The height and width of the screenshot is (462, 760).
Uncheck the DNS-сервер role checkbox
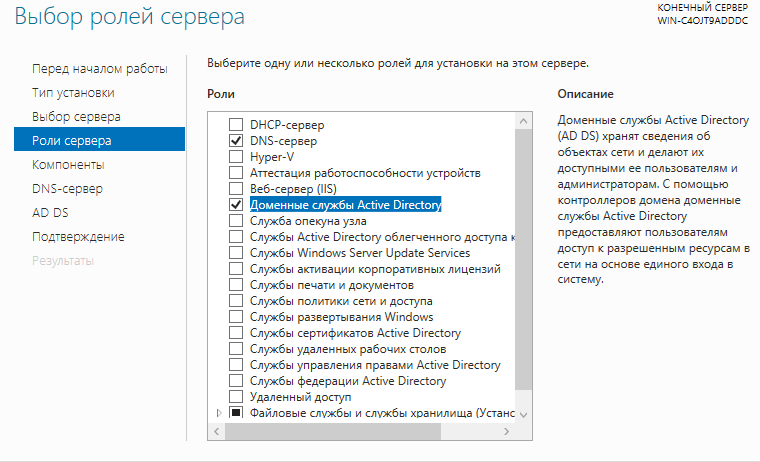pos(236,141)
